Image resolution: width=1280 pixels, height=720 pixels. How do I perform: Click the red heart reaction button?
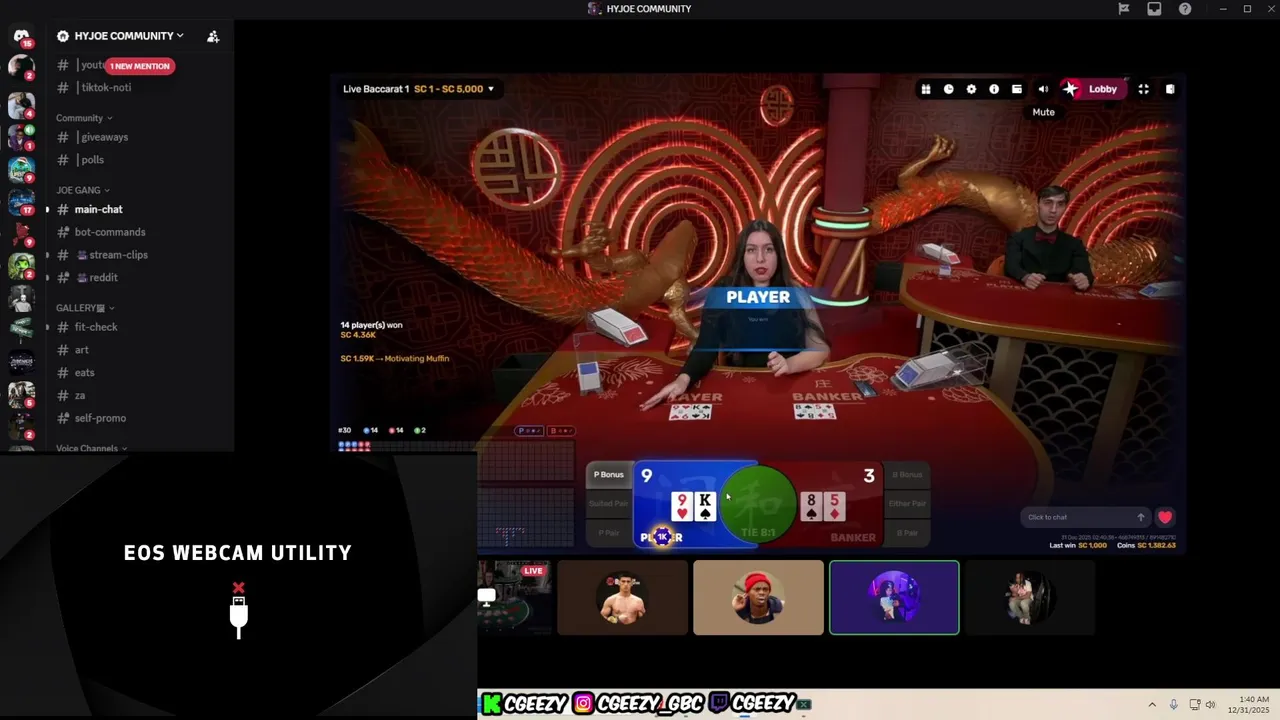1165,517
